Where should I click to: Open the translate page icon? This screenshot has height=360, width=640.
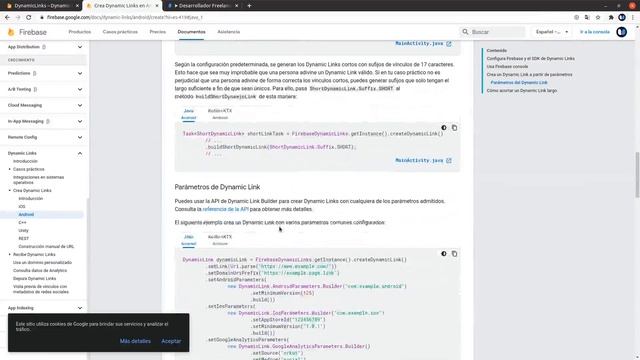pyautogui.click(x=587, y=17)
